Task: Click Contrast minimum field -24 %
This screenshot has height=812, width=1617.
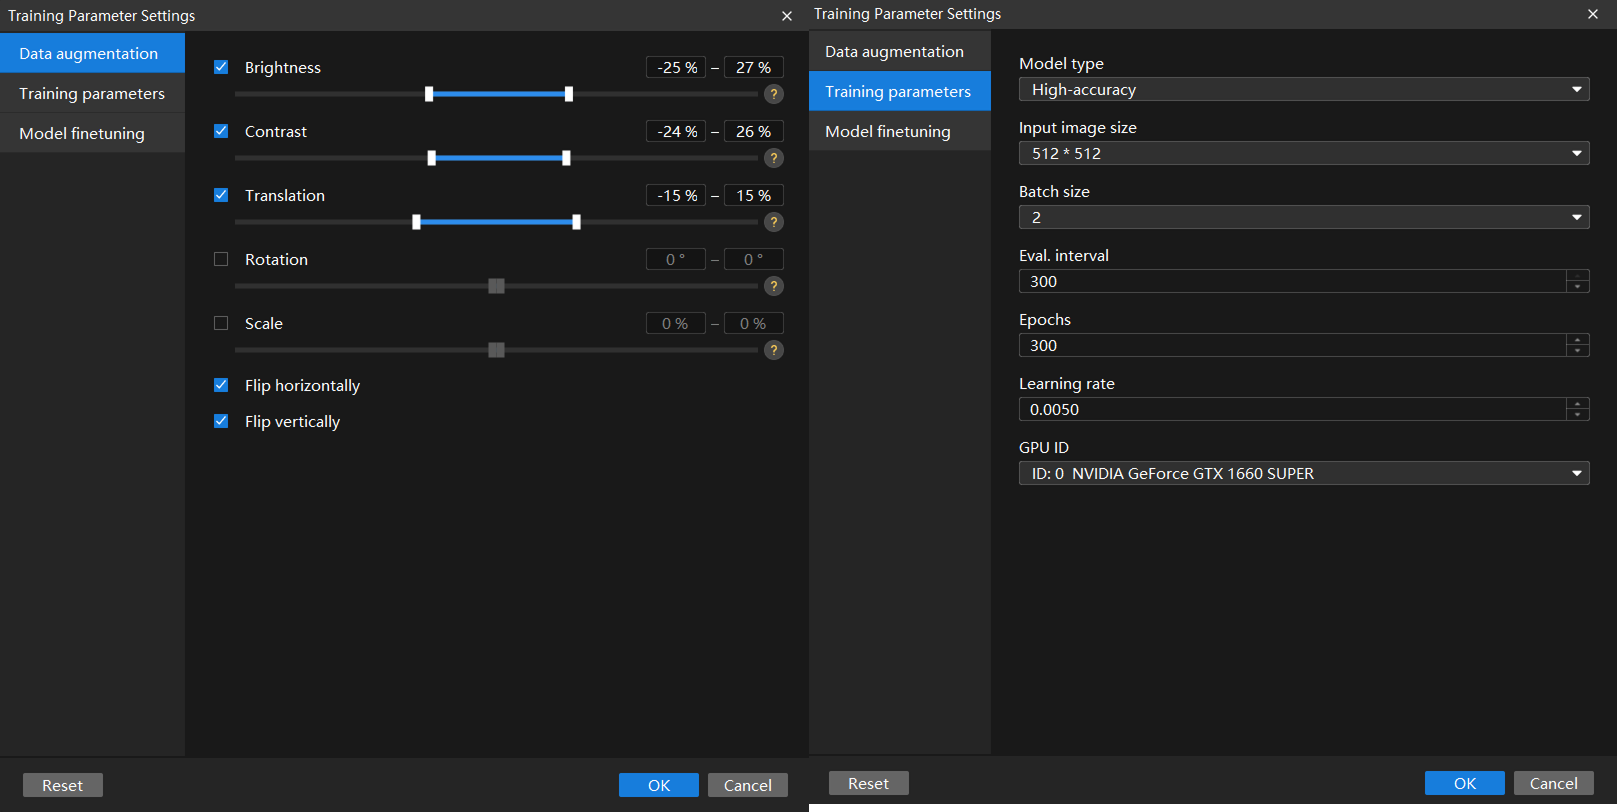Action: [676, 131]
